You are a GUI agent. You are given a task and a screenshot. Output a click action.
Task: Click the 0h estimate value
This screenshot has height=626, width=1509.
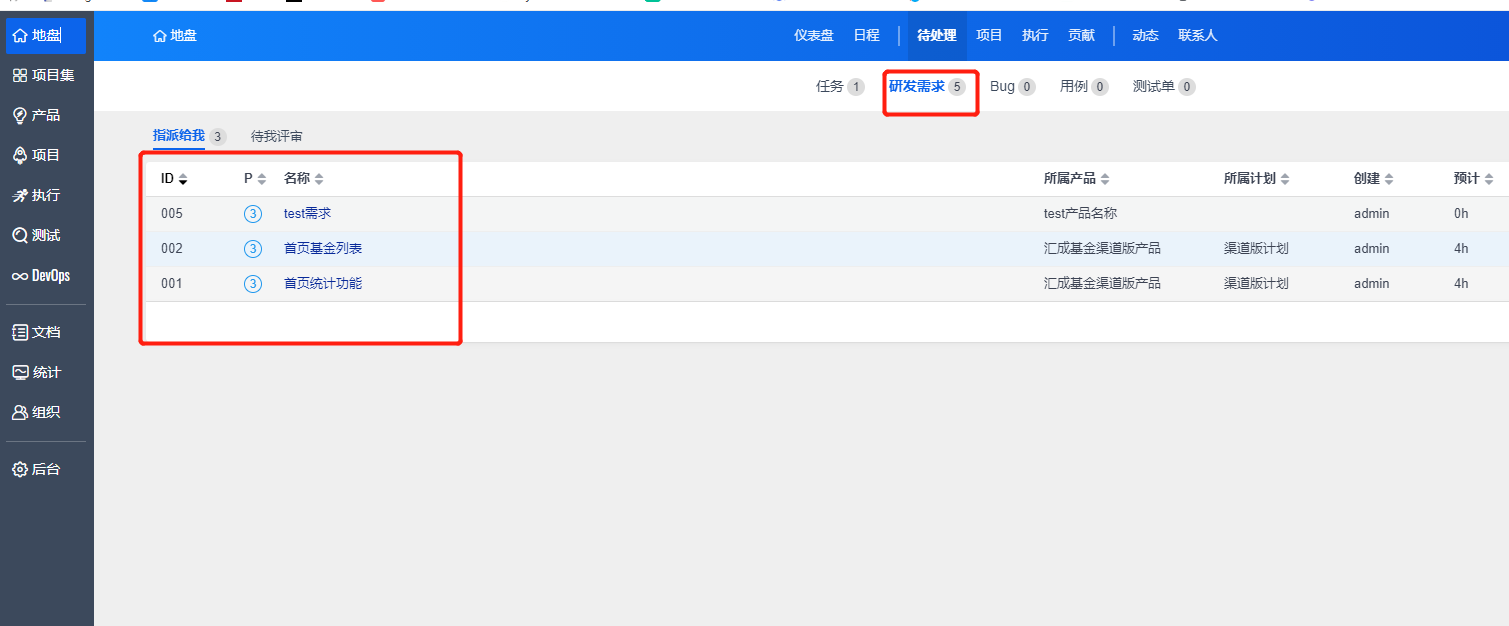pyautogui.click(x=1461, y=214)
